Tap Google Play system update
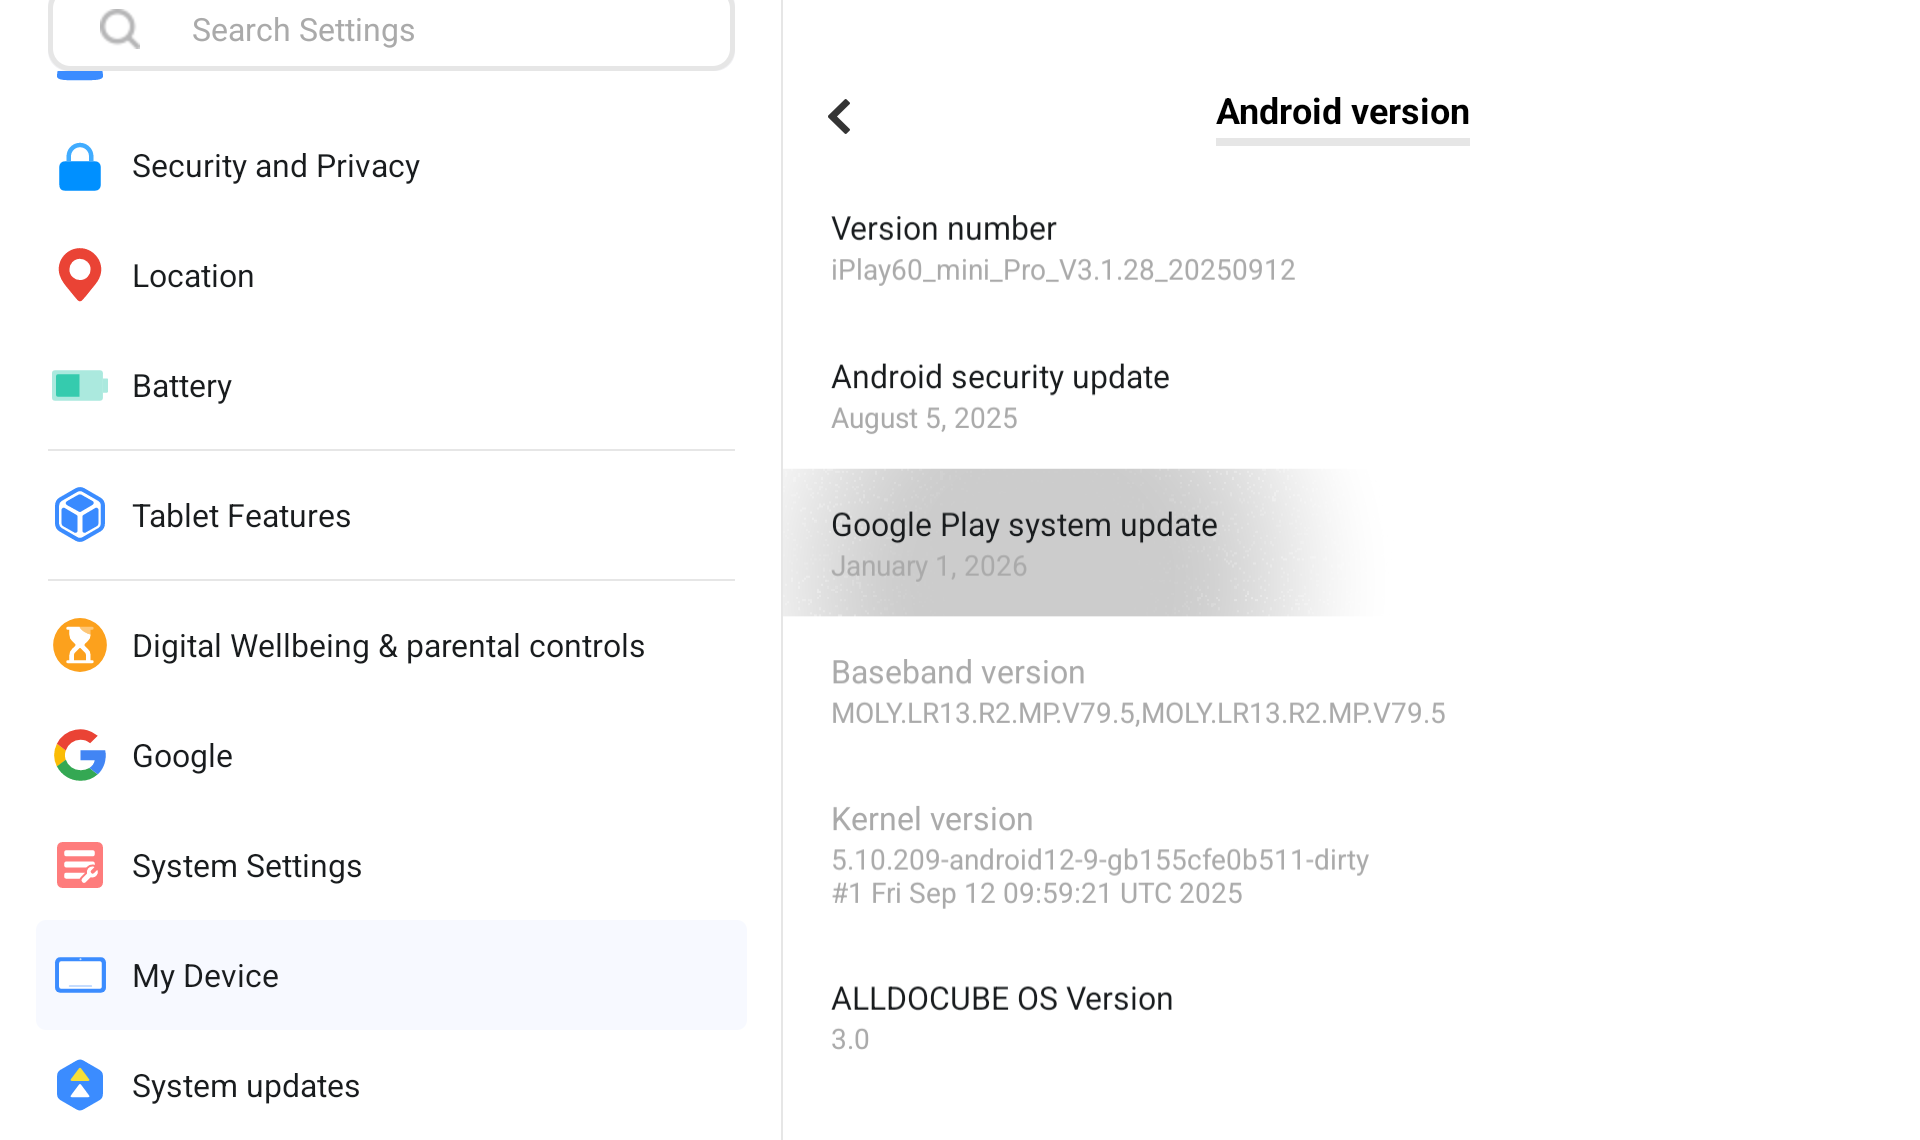Viewport: 1920px width, 1140px height. (x=1024, y=543)
